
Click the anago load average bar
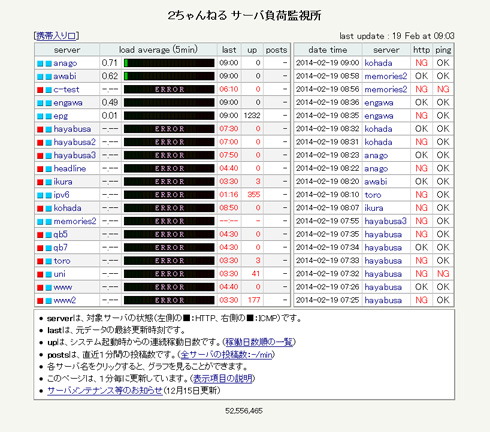point(169,63)
